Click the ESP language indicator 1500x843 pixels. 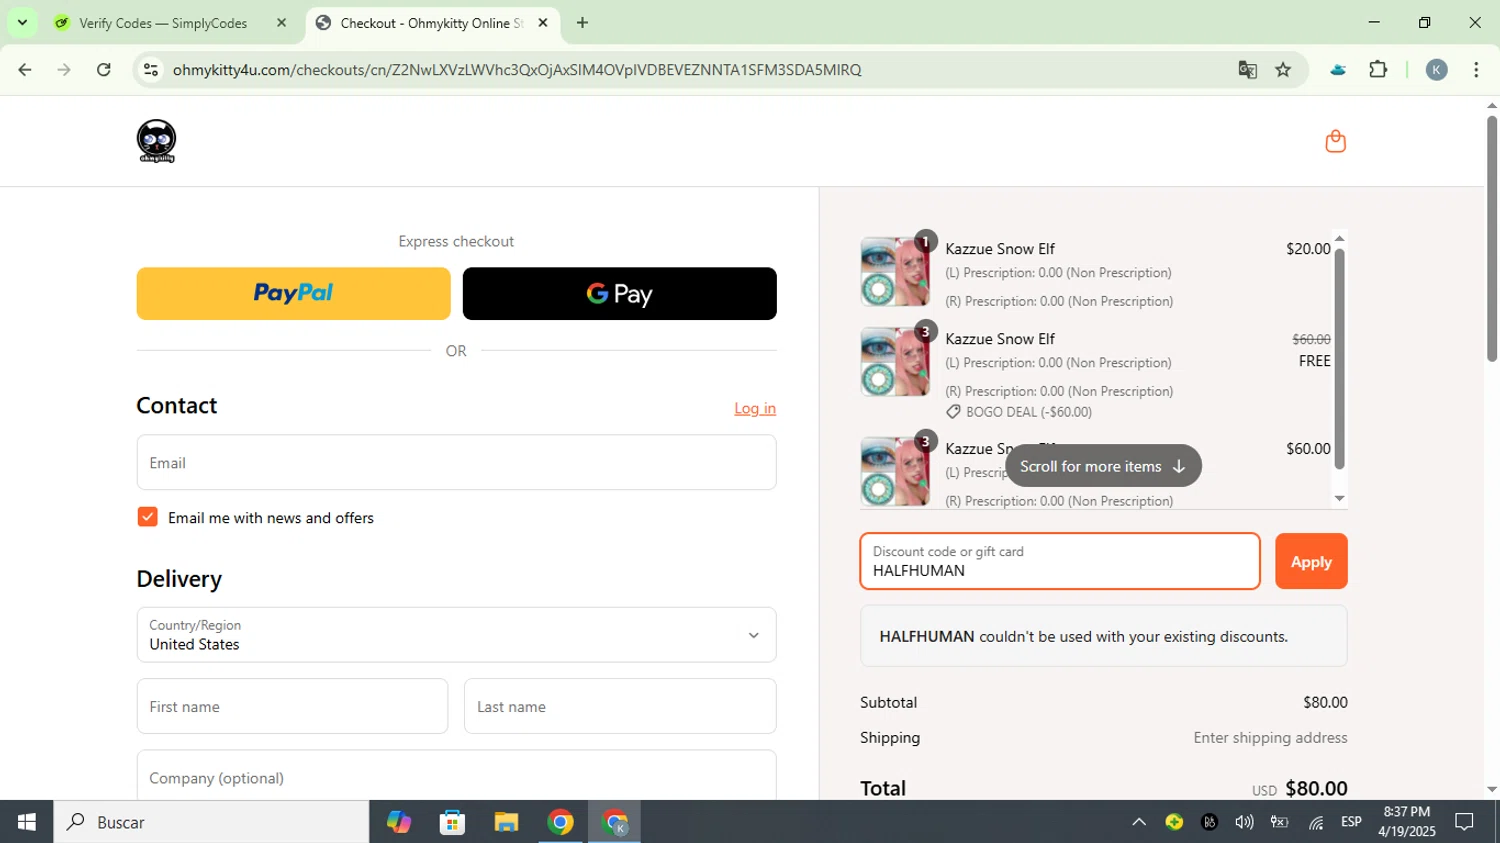pos(1351,822)
